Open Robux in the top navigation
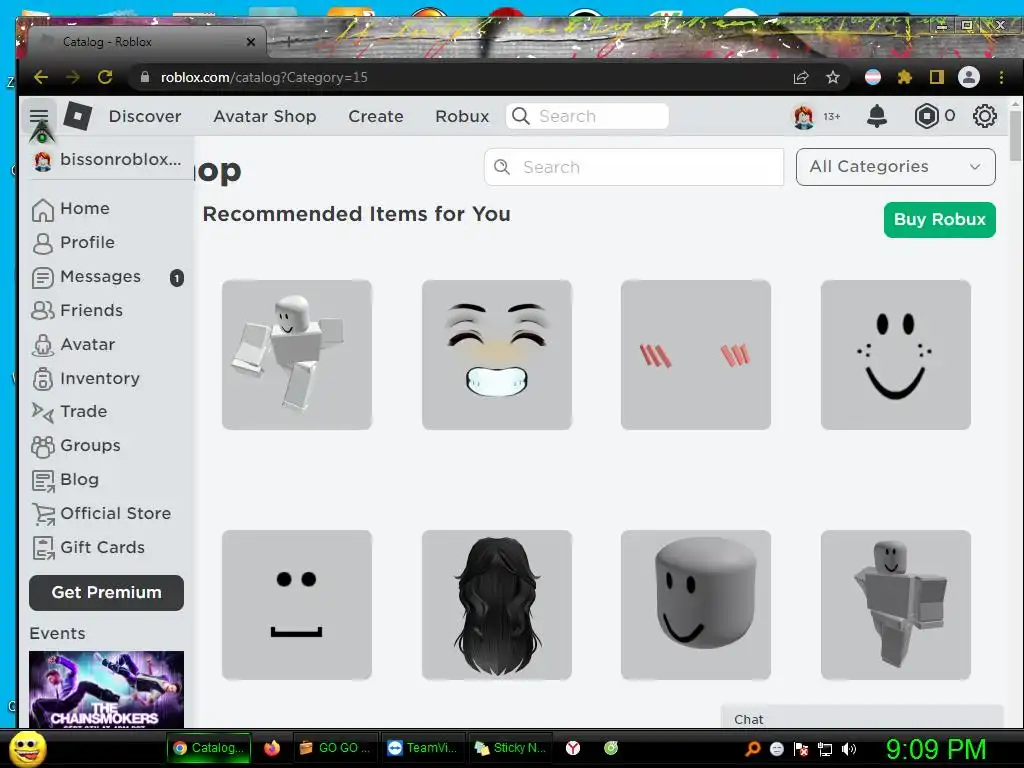 click(462, 116)
